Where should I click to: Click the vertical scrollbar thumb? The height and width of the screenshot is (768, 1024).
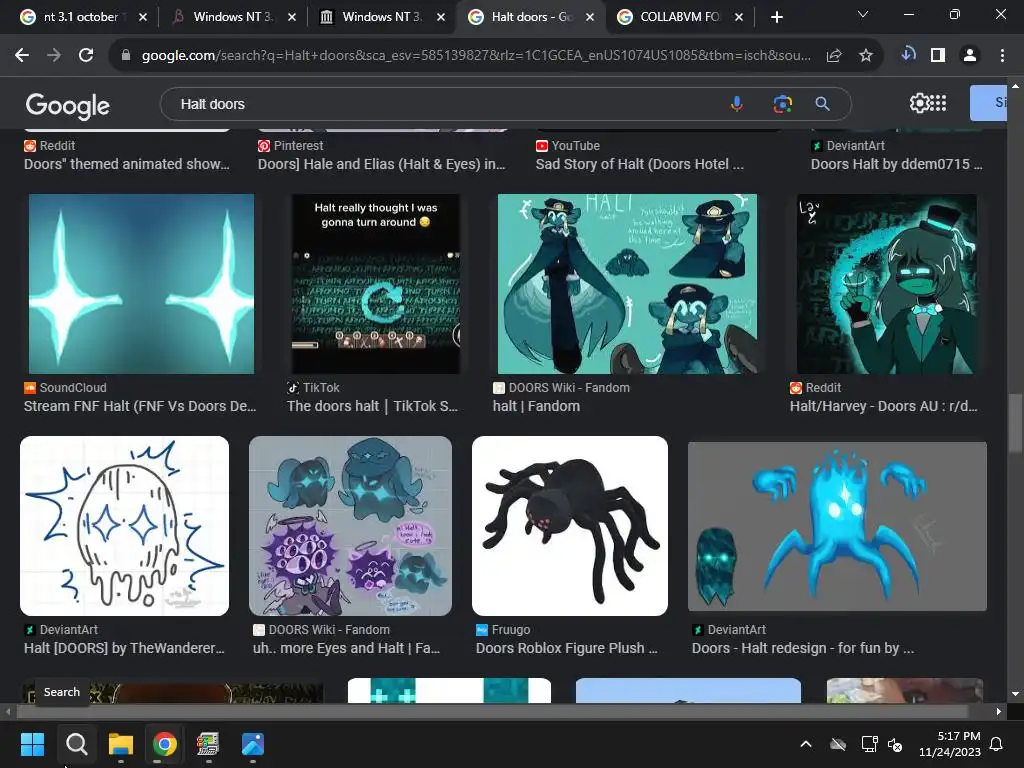point(1016,423)
